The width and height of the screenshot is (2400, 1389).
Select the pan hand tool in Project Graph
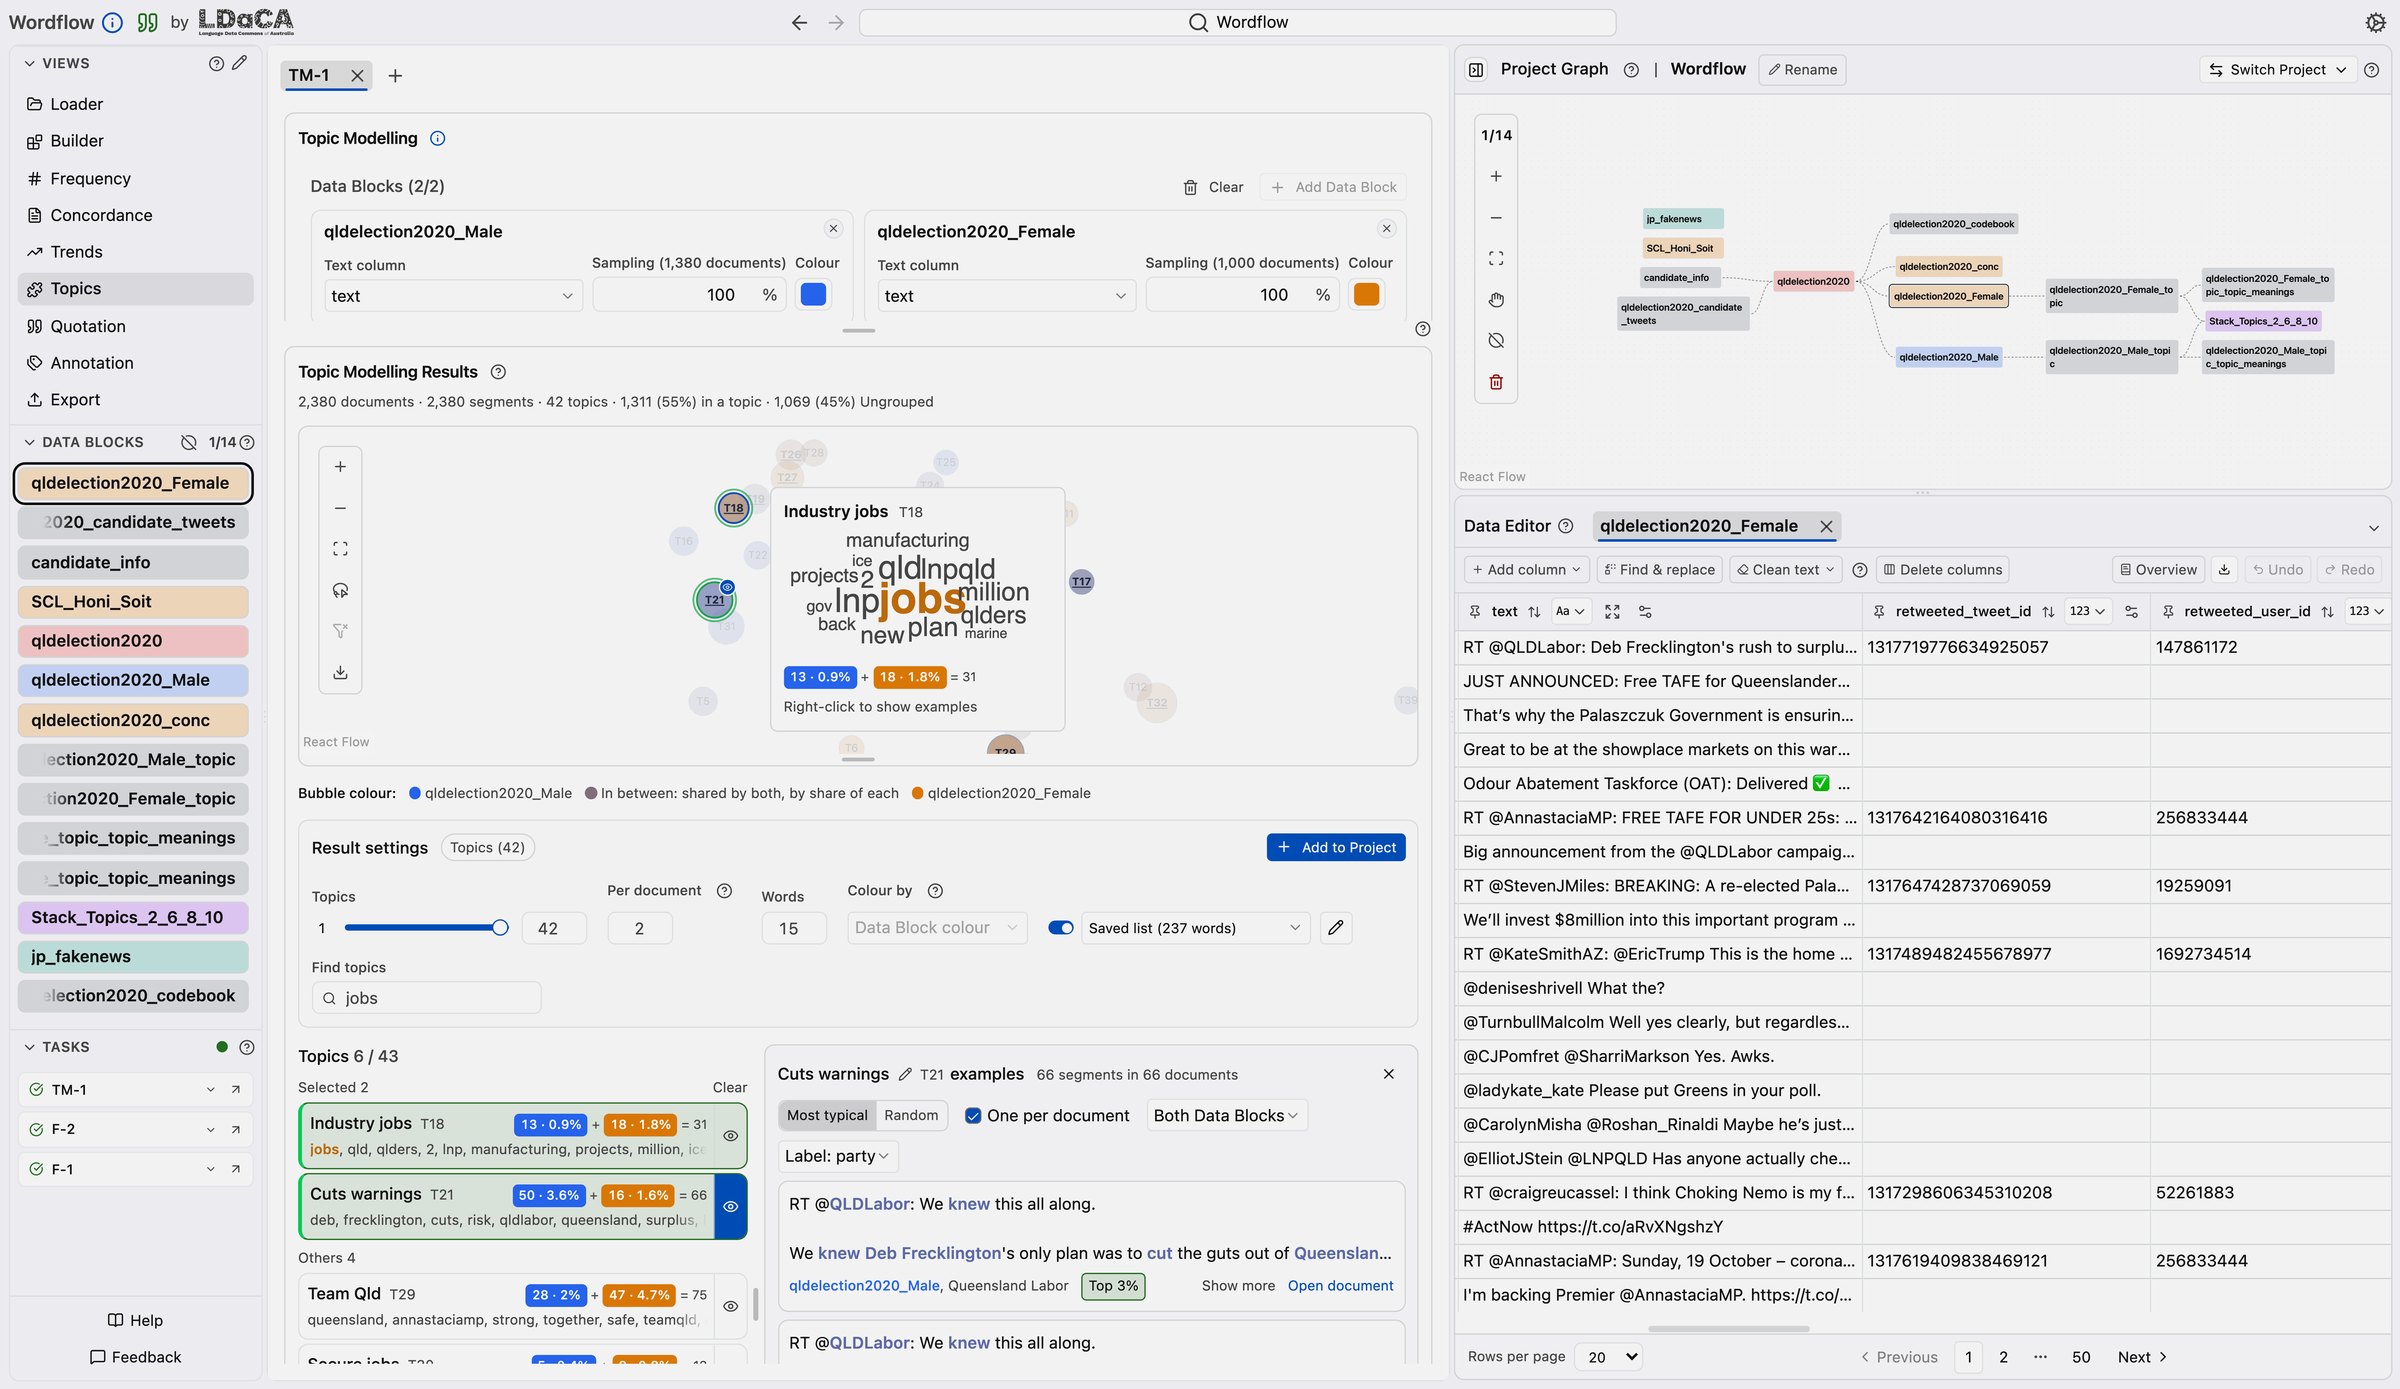pyautogui.click(x=1496, y=300)
